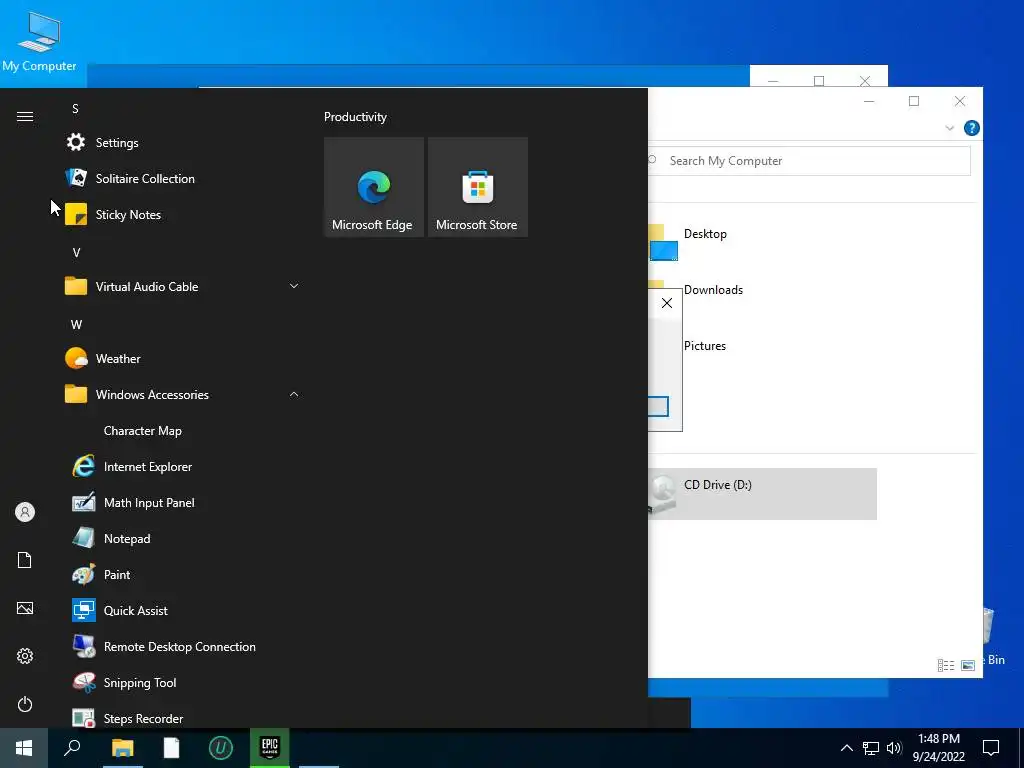The height and width of the screenshot is (768, 1024).
Task: Click the blank document taskbar icon
Action: tap(171, 748)
